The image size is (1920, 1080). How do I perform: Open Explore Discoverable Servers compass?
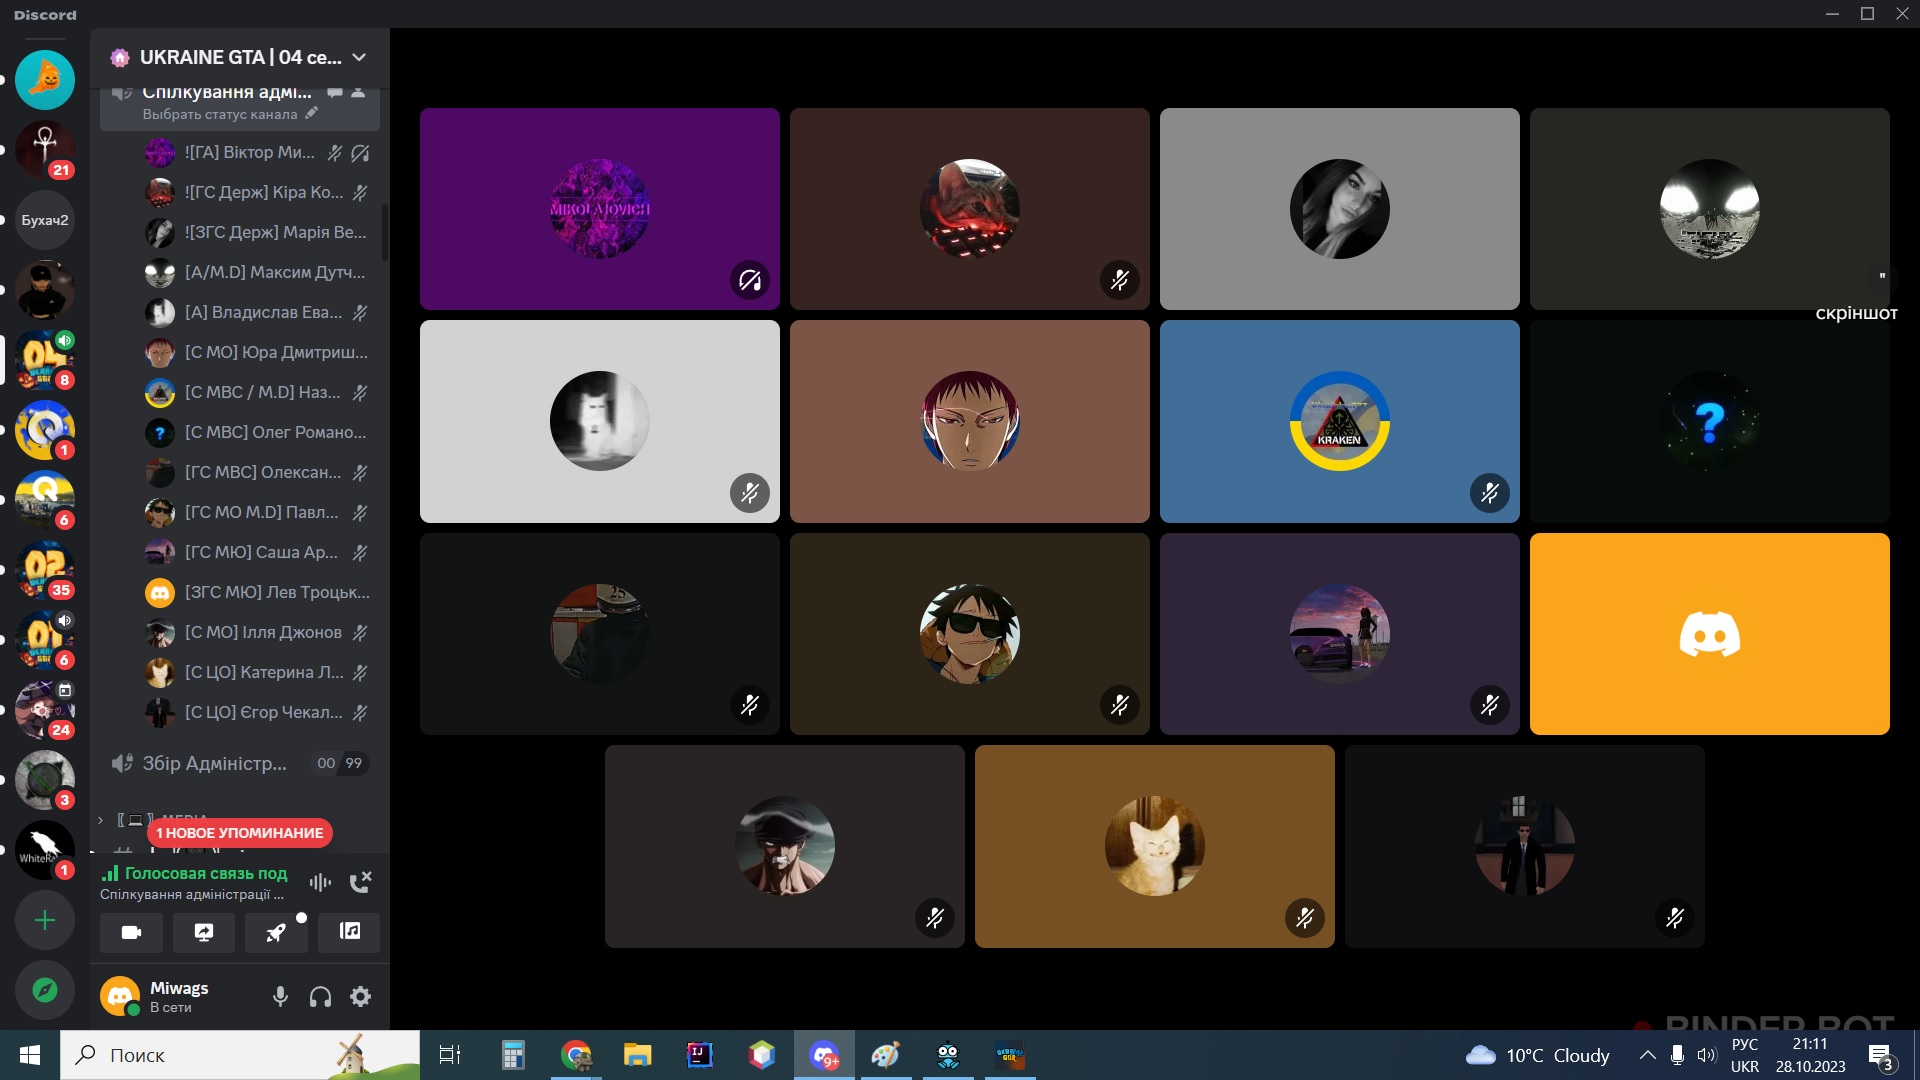point(45,990)
